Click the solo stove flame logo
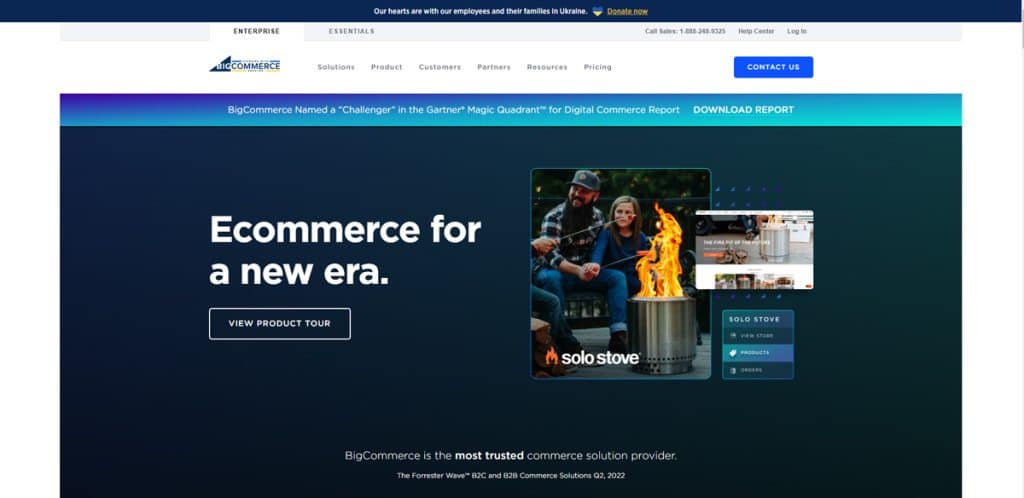Image resolution: width=1024 pixels, height=498 pixels. pyautogui.click(x=552, y=356)
